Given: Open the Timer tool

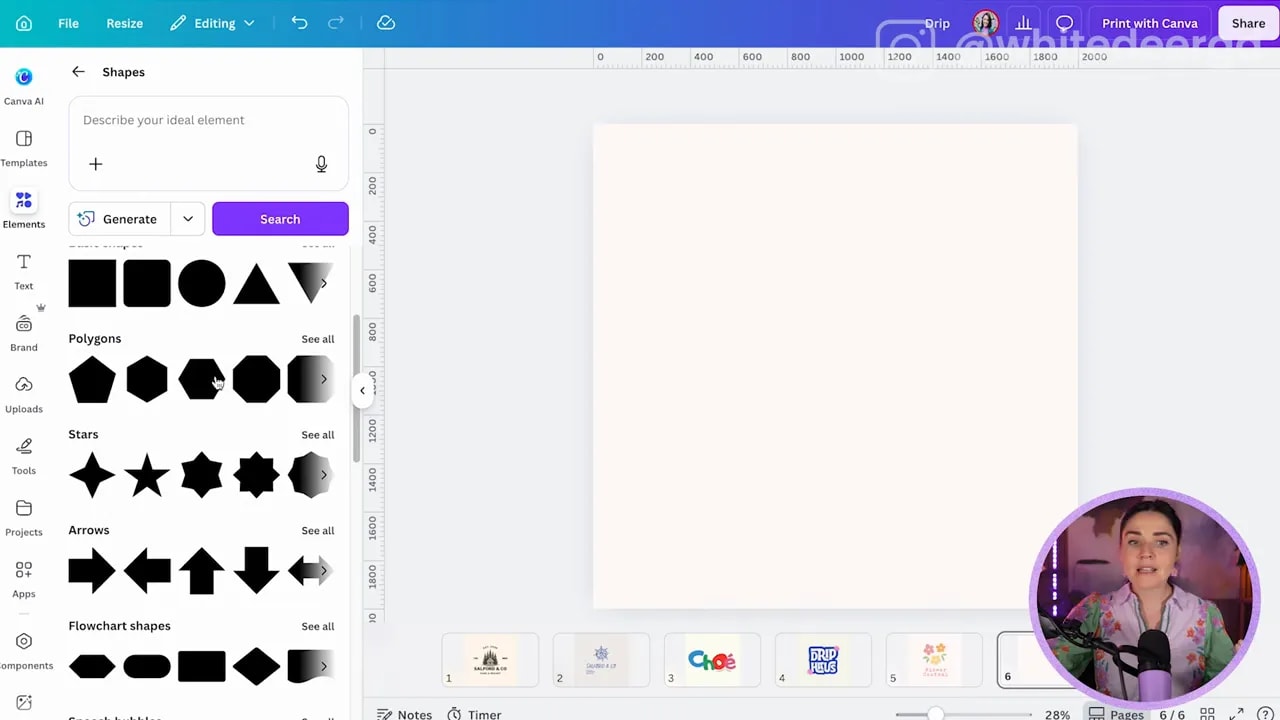Looking at the screenshot, I should tap(474, 714).
